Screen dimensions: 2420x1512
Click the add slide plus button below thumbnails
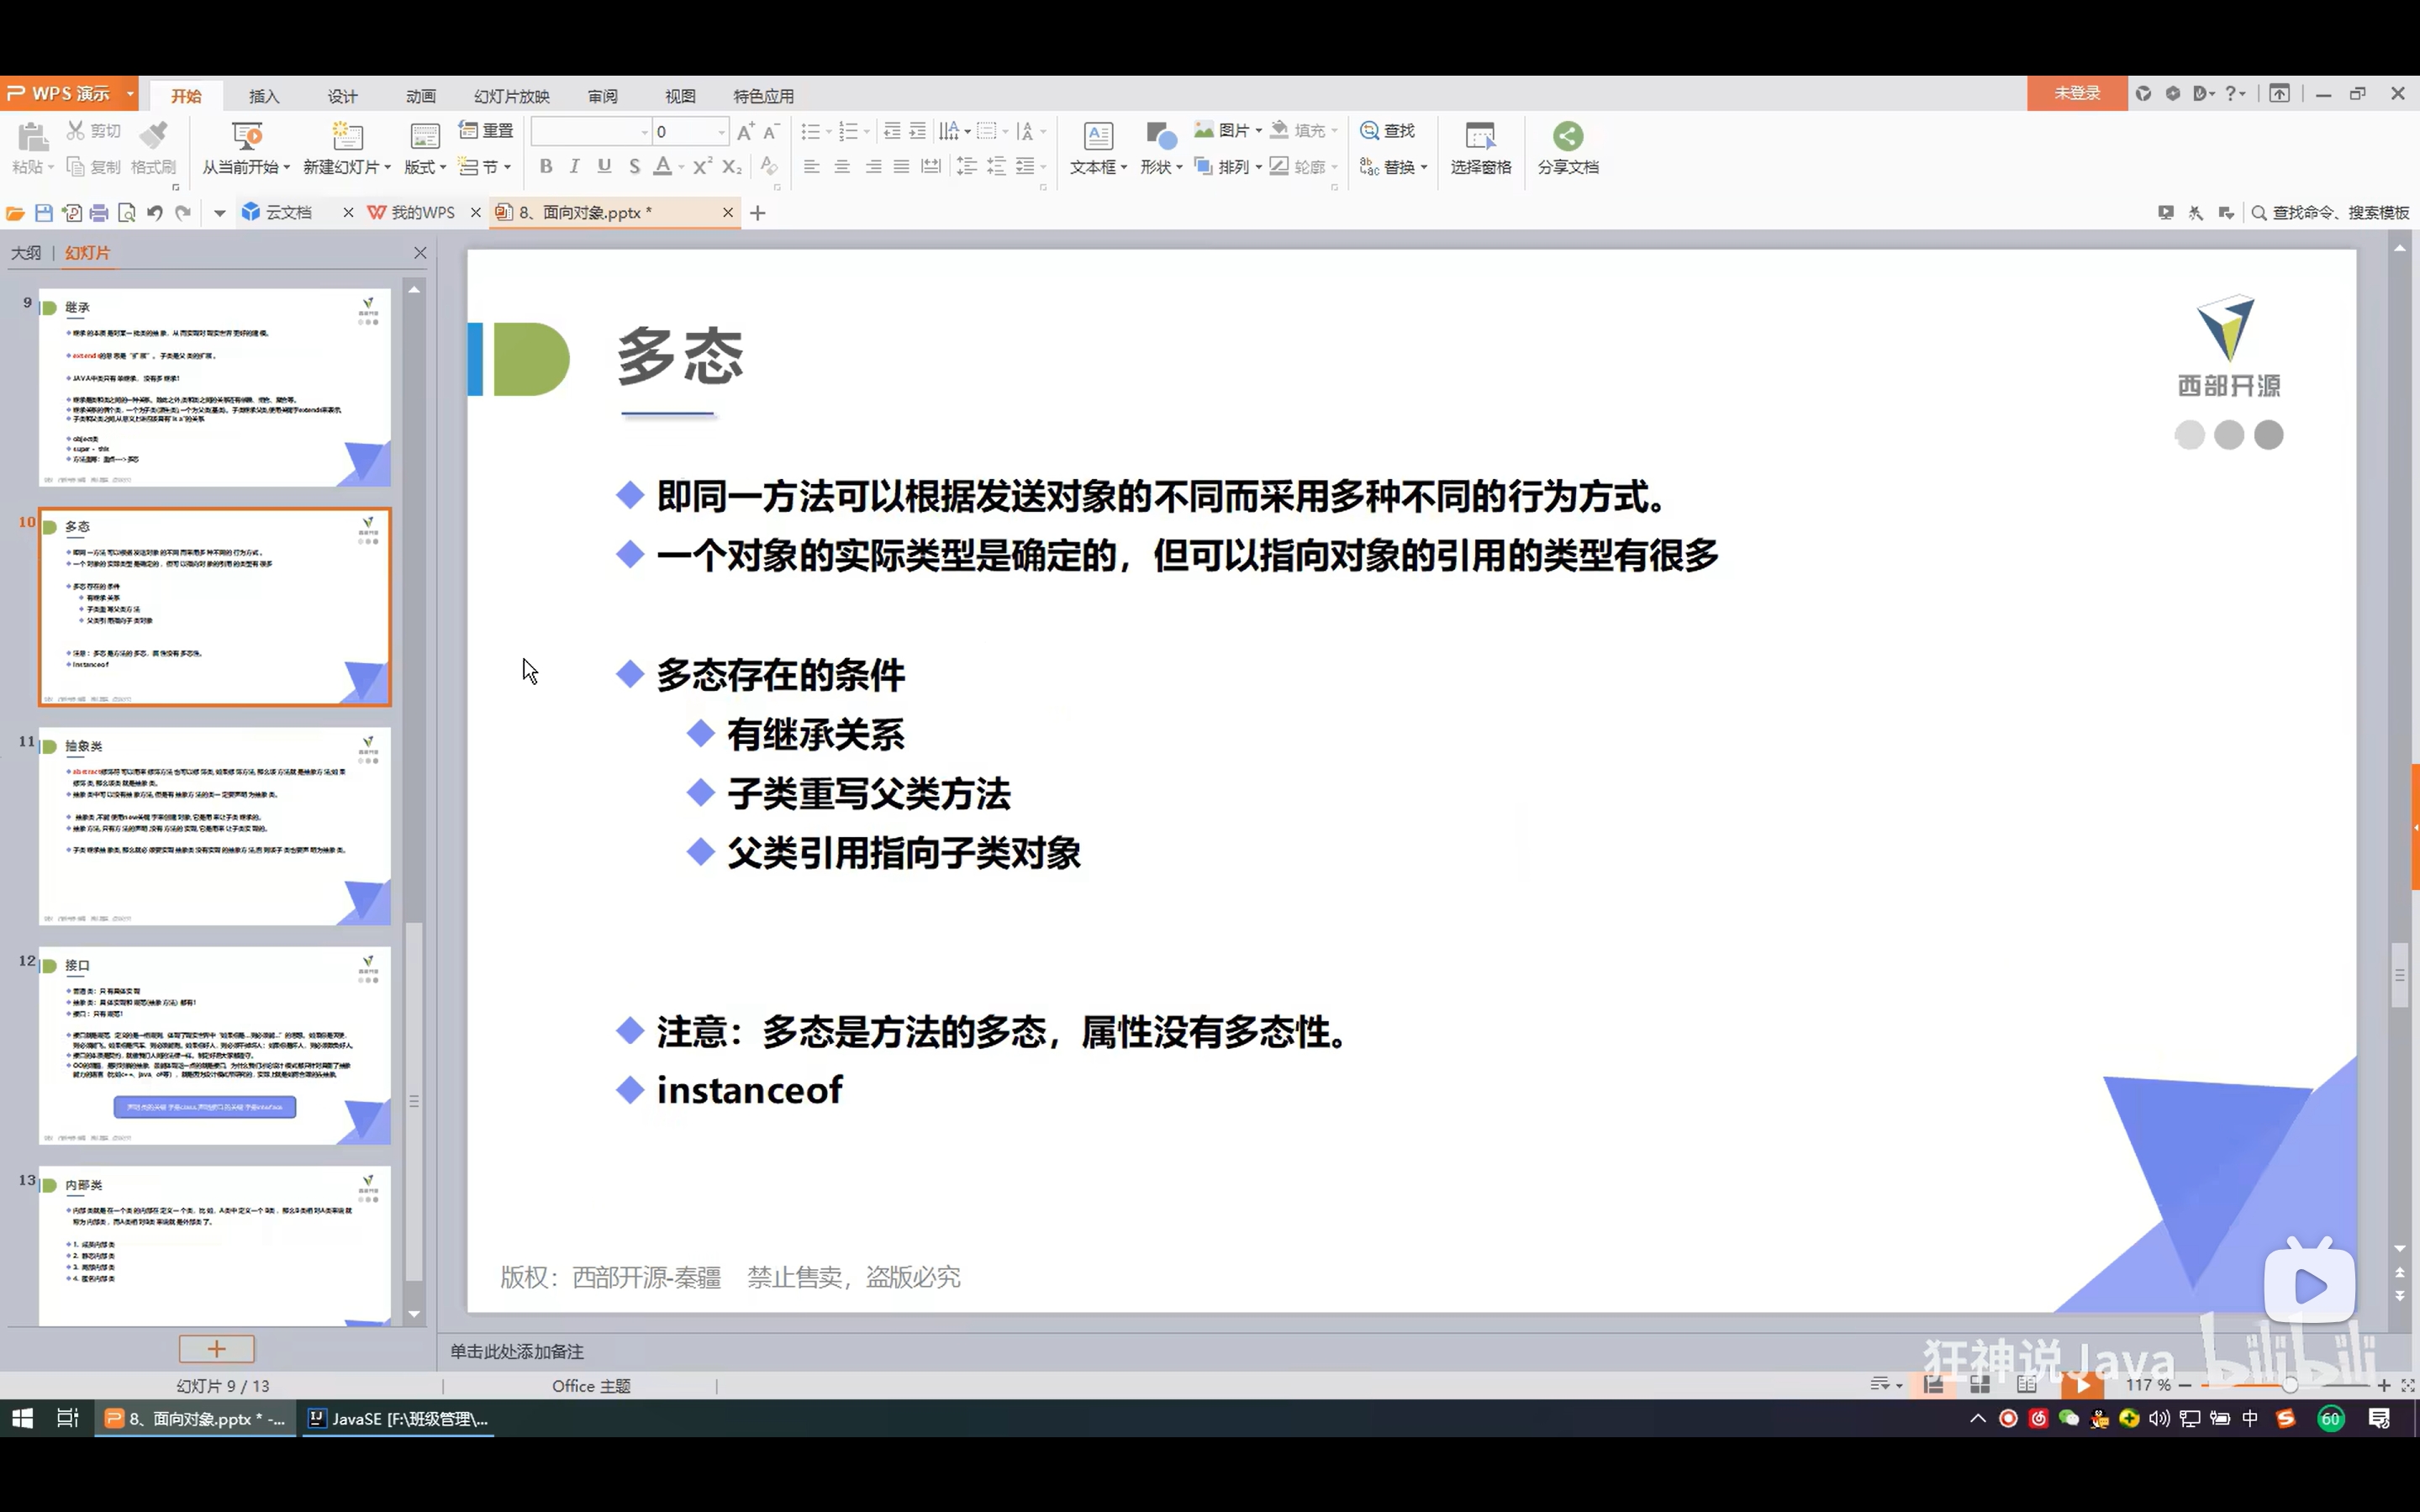point(216,1349)
